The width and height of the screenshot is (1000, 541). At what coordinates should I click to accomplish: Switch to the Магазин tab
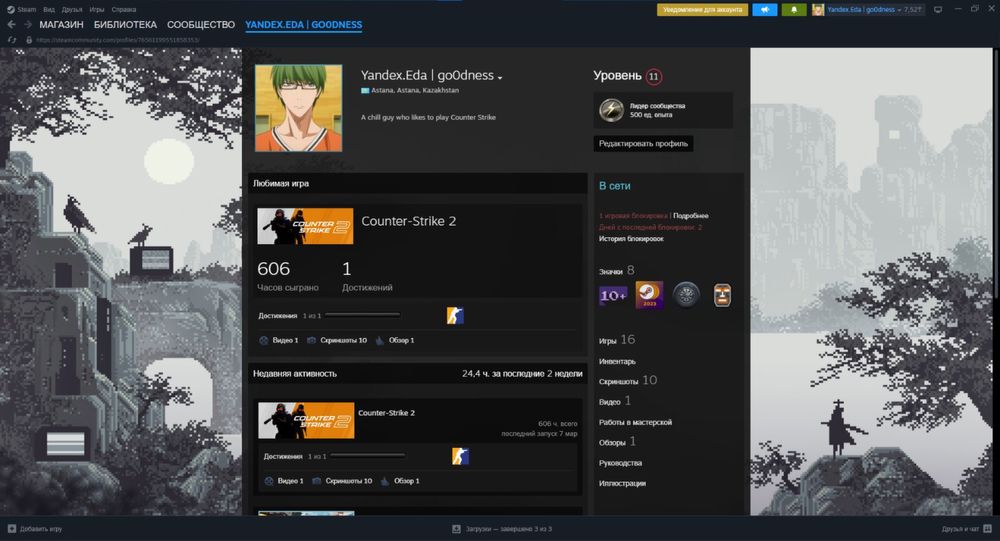[61, 24]
